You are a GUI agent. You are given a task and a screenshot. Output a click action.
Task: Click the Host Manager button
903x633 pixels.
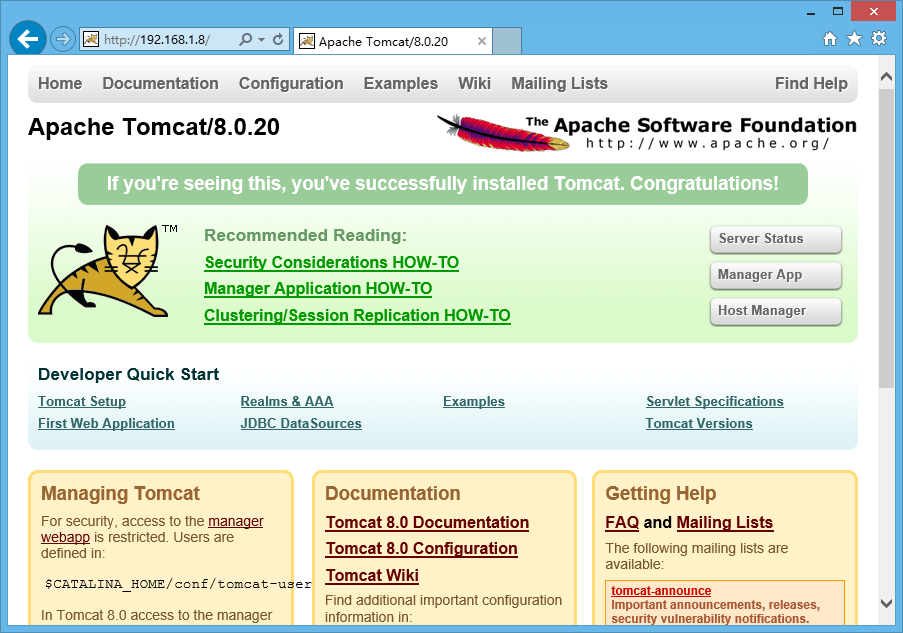[x=775, y=311]
